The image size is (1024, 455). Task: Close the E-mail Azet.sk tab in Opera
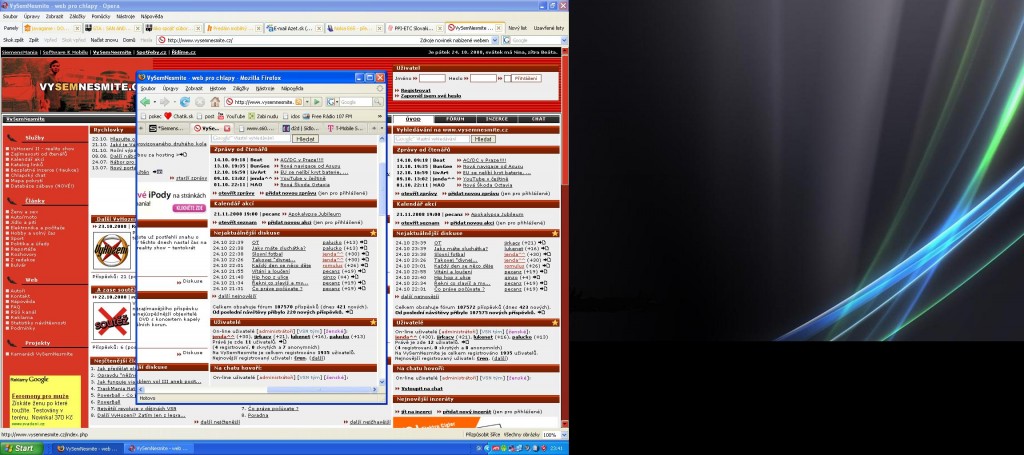319,28
